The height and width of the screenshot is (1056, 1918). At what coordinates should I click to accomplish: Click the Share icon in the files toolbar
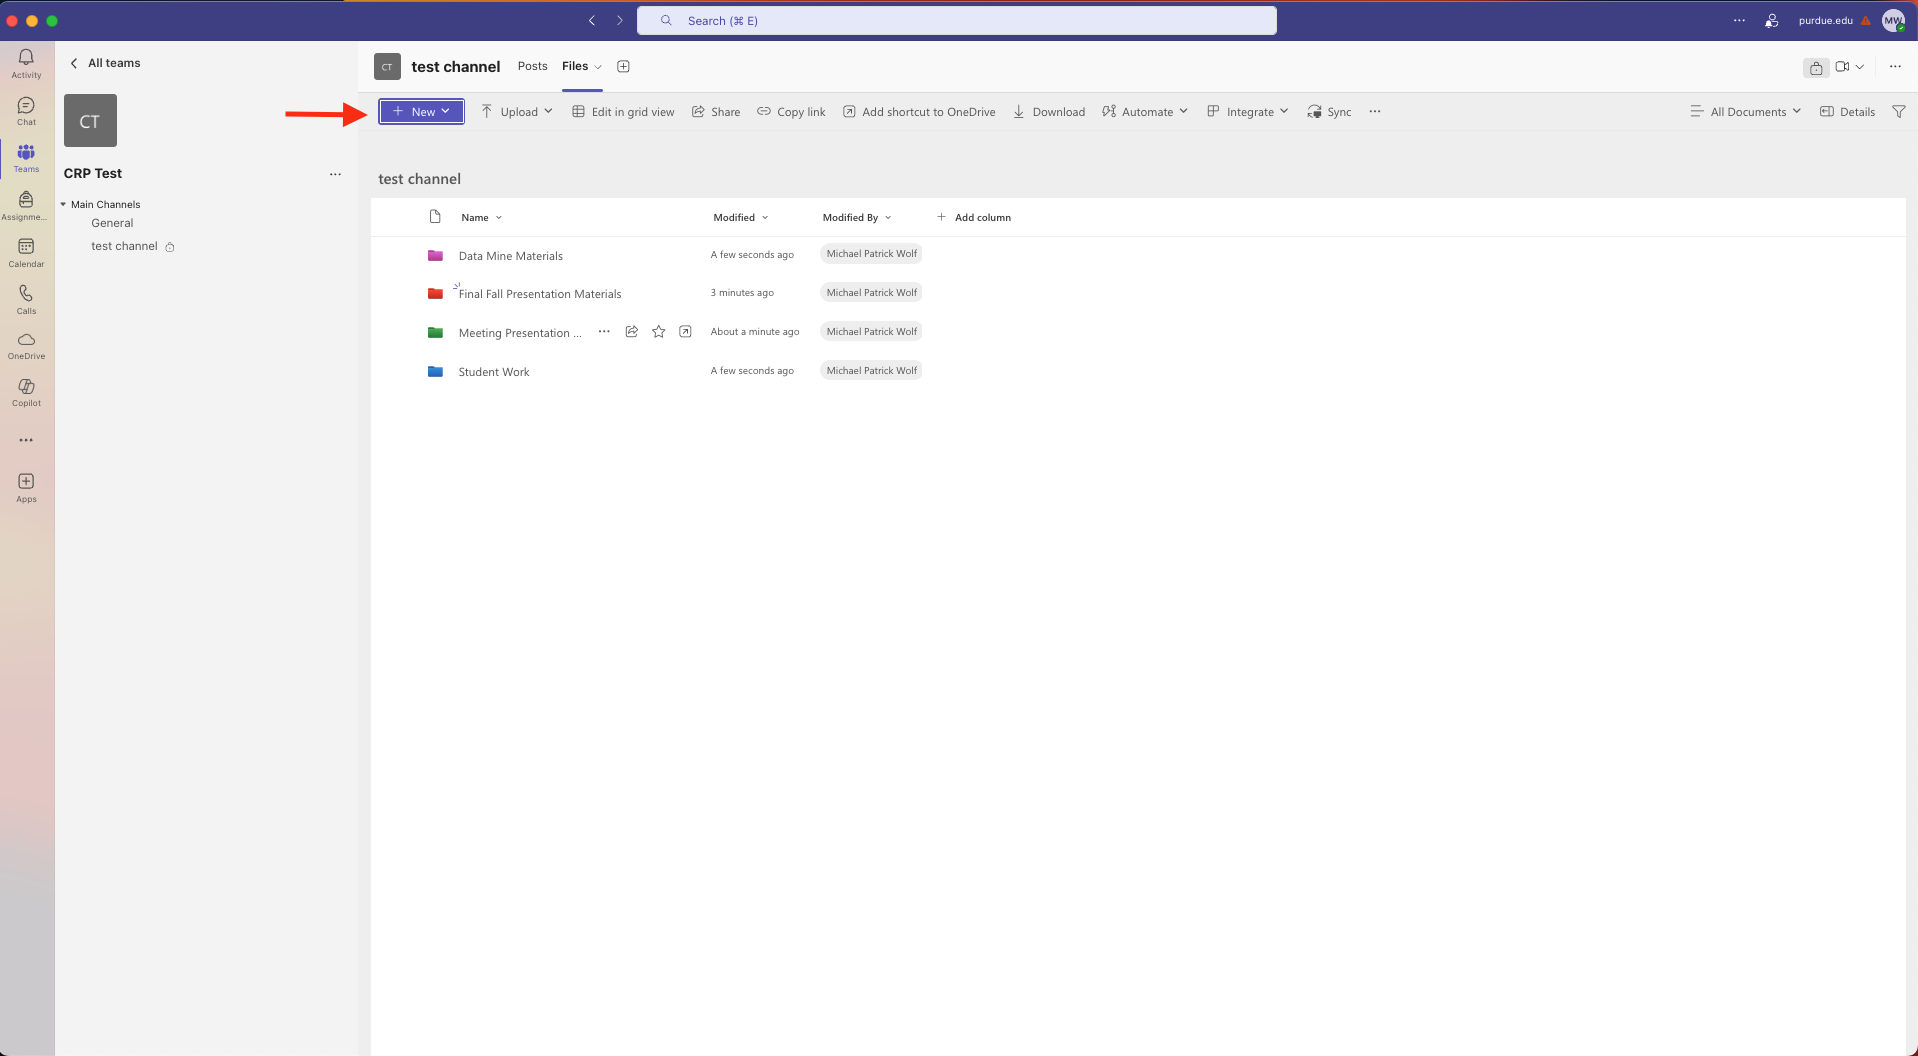coord(714,111)
